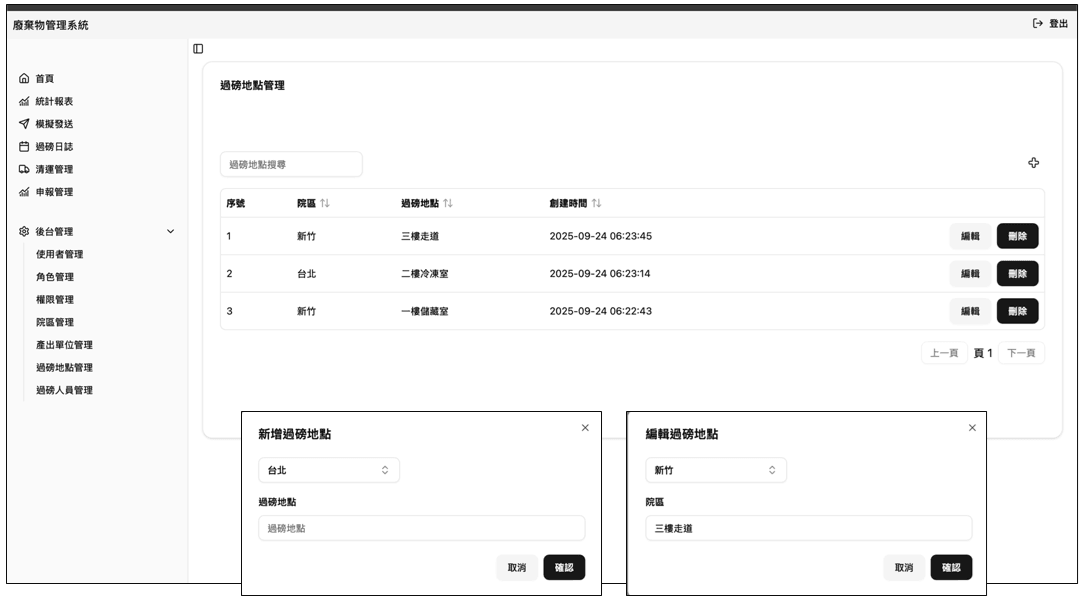Click the 統計報表 chart icon

click(24, 101)
